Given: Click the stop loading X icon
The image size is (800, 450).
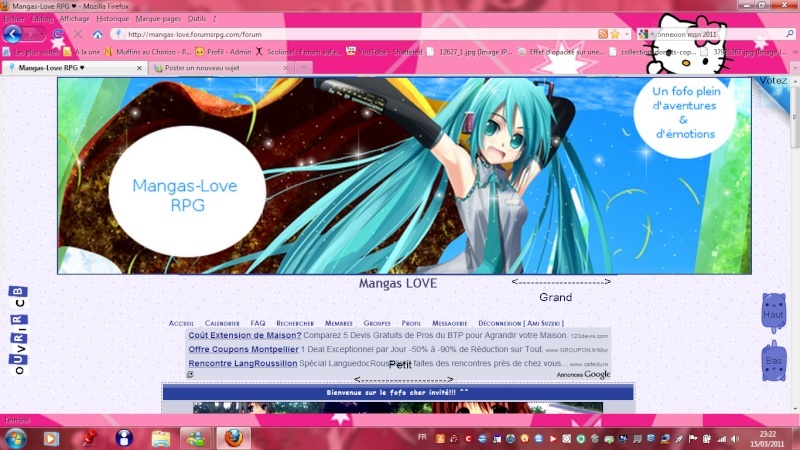Looking at the screenshot, I should [x=78, y=34].
